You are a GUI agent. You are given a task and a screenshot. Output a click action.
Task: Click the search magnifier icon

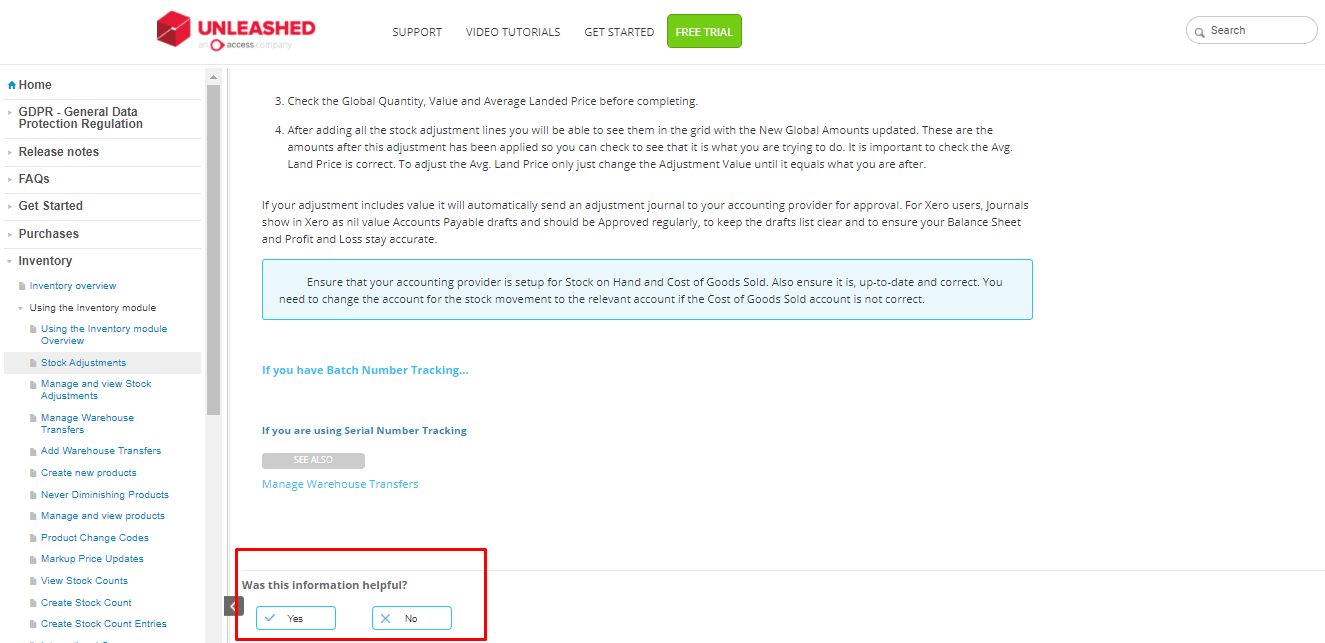pyautogui.click(x=1198, y=32)
